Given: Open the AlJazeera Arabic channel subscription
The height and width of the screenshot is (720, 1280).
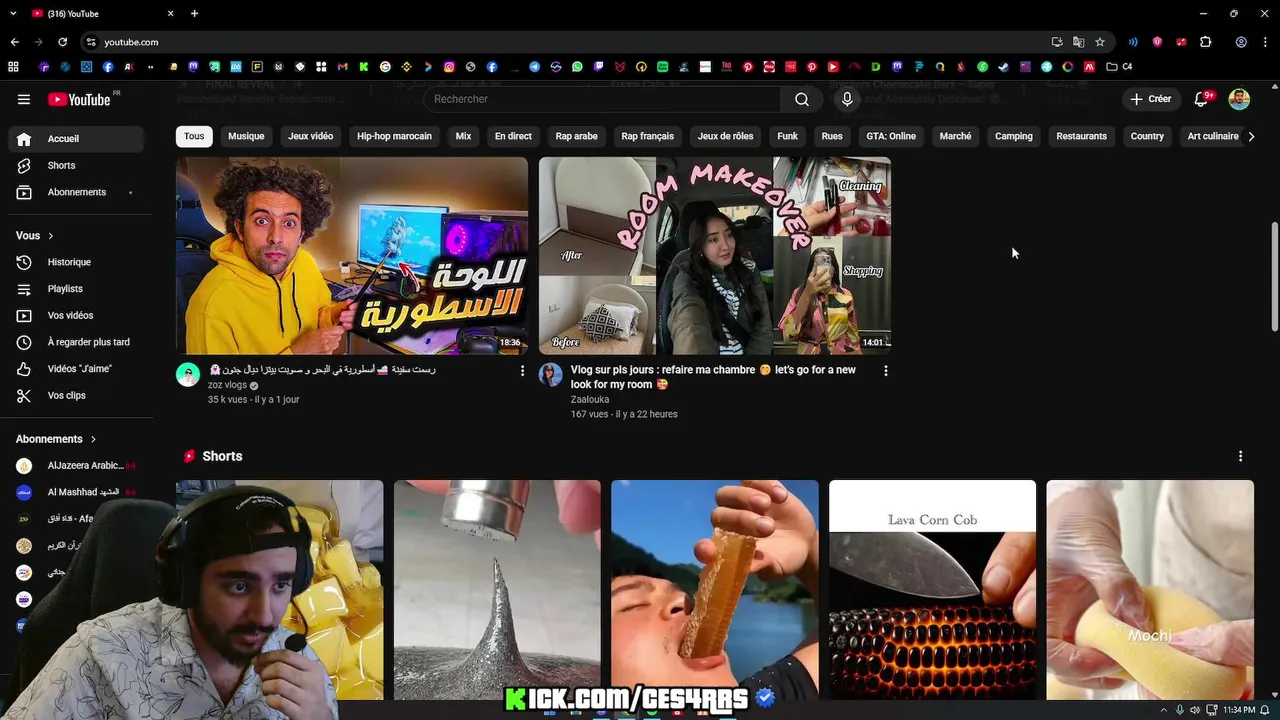Looking at the screenshot, I should click(76, 465).
